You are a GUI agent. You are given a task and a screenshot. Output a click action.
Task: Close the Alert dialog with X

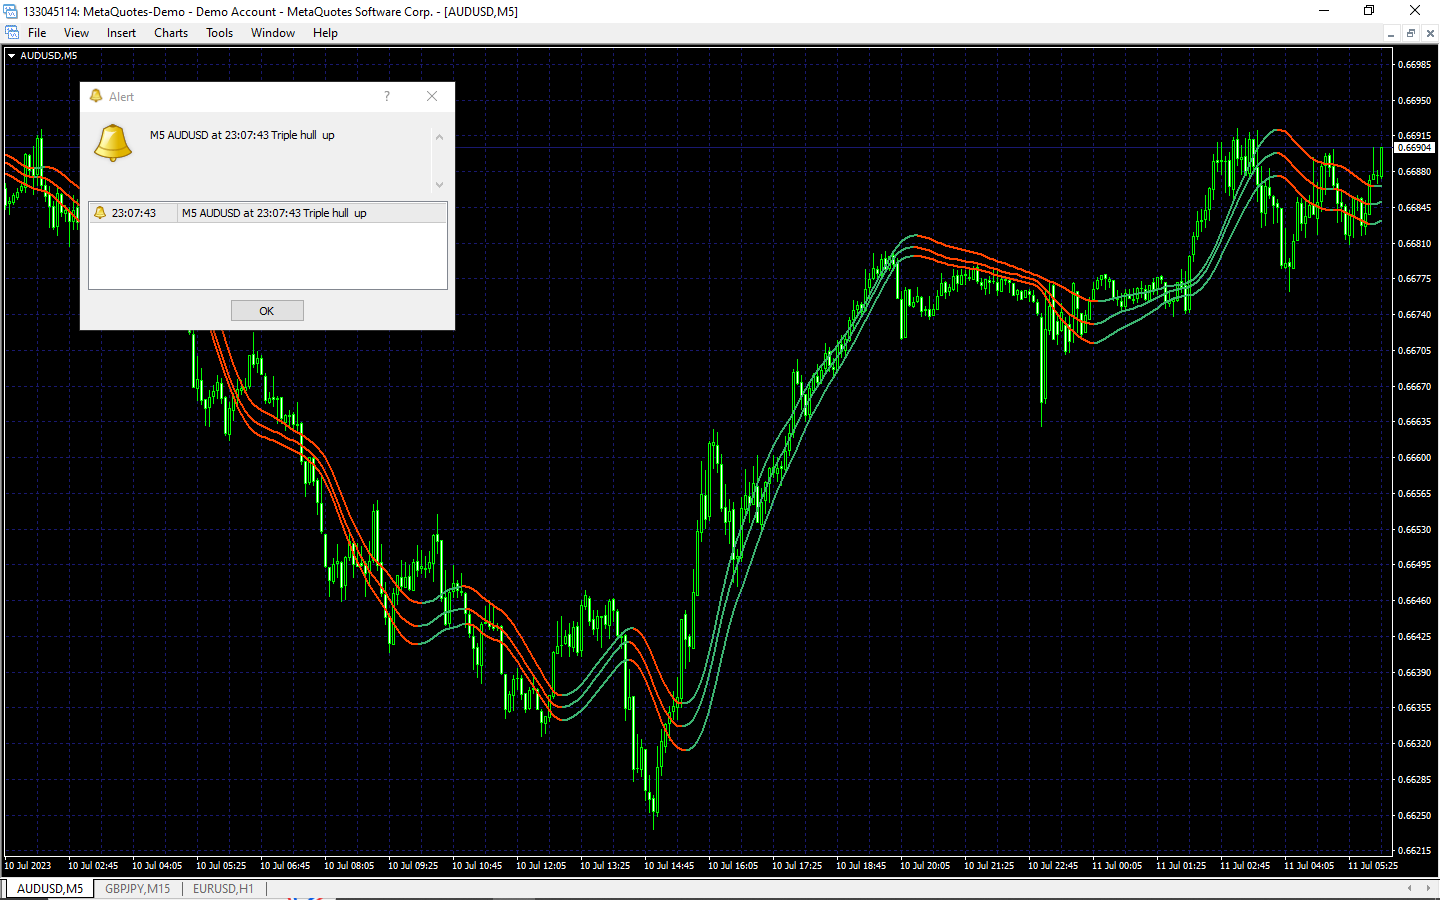click(432, 96)
